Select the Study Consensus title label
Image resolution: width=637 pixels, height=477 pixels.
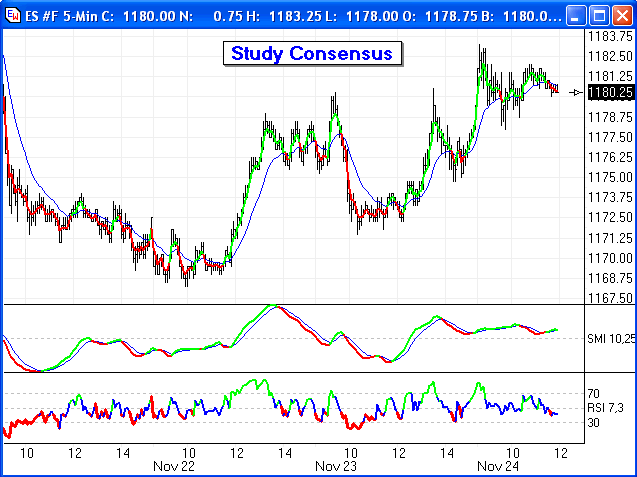(x=312, y=53)
